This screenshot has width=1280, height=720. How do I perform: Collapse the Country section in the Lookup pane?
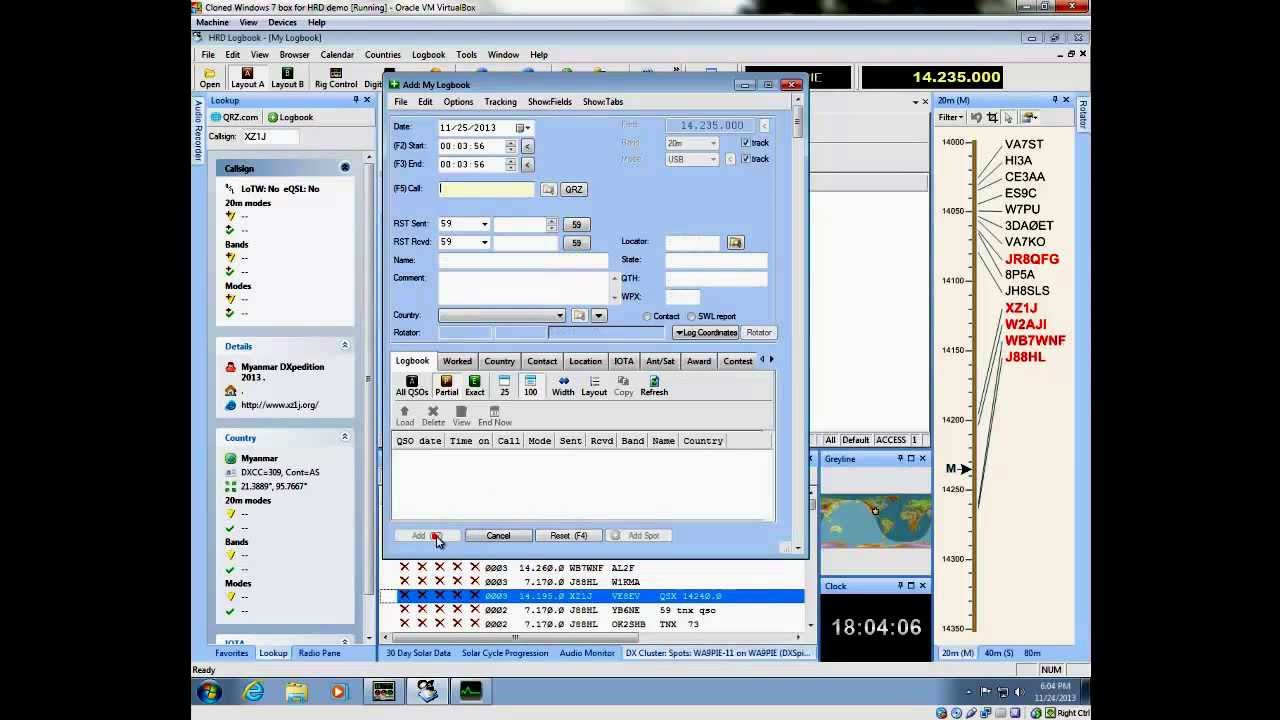click(x=345, y=437)
